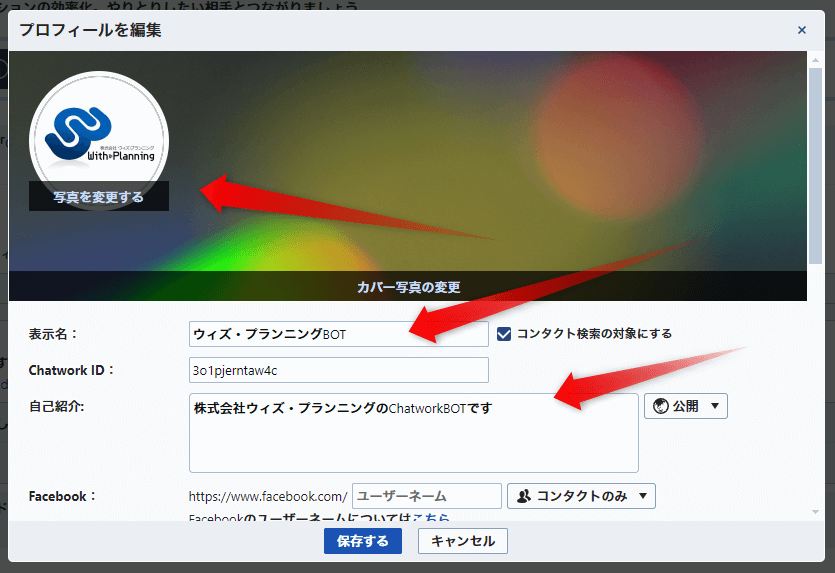Click the 自己紹介 label
This screenshot has width=835, height=573.
tap(56, 406)
